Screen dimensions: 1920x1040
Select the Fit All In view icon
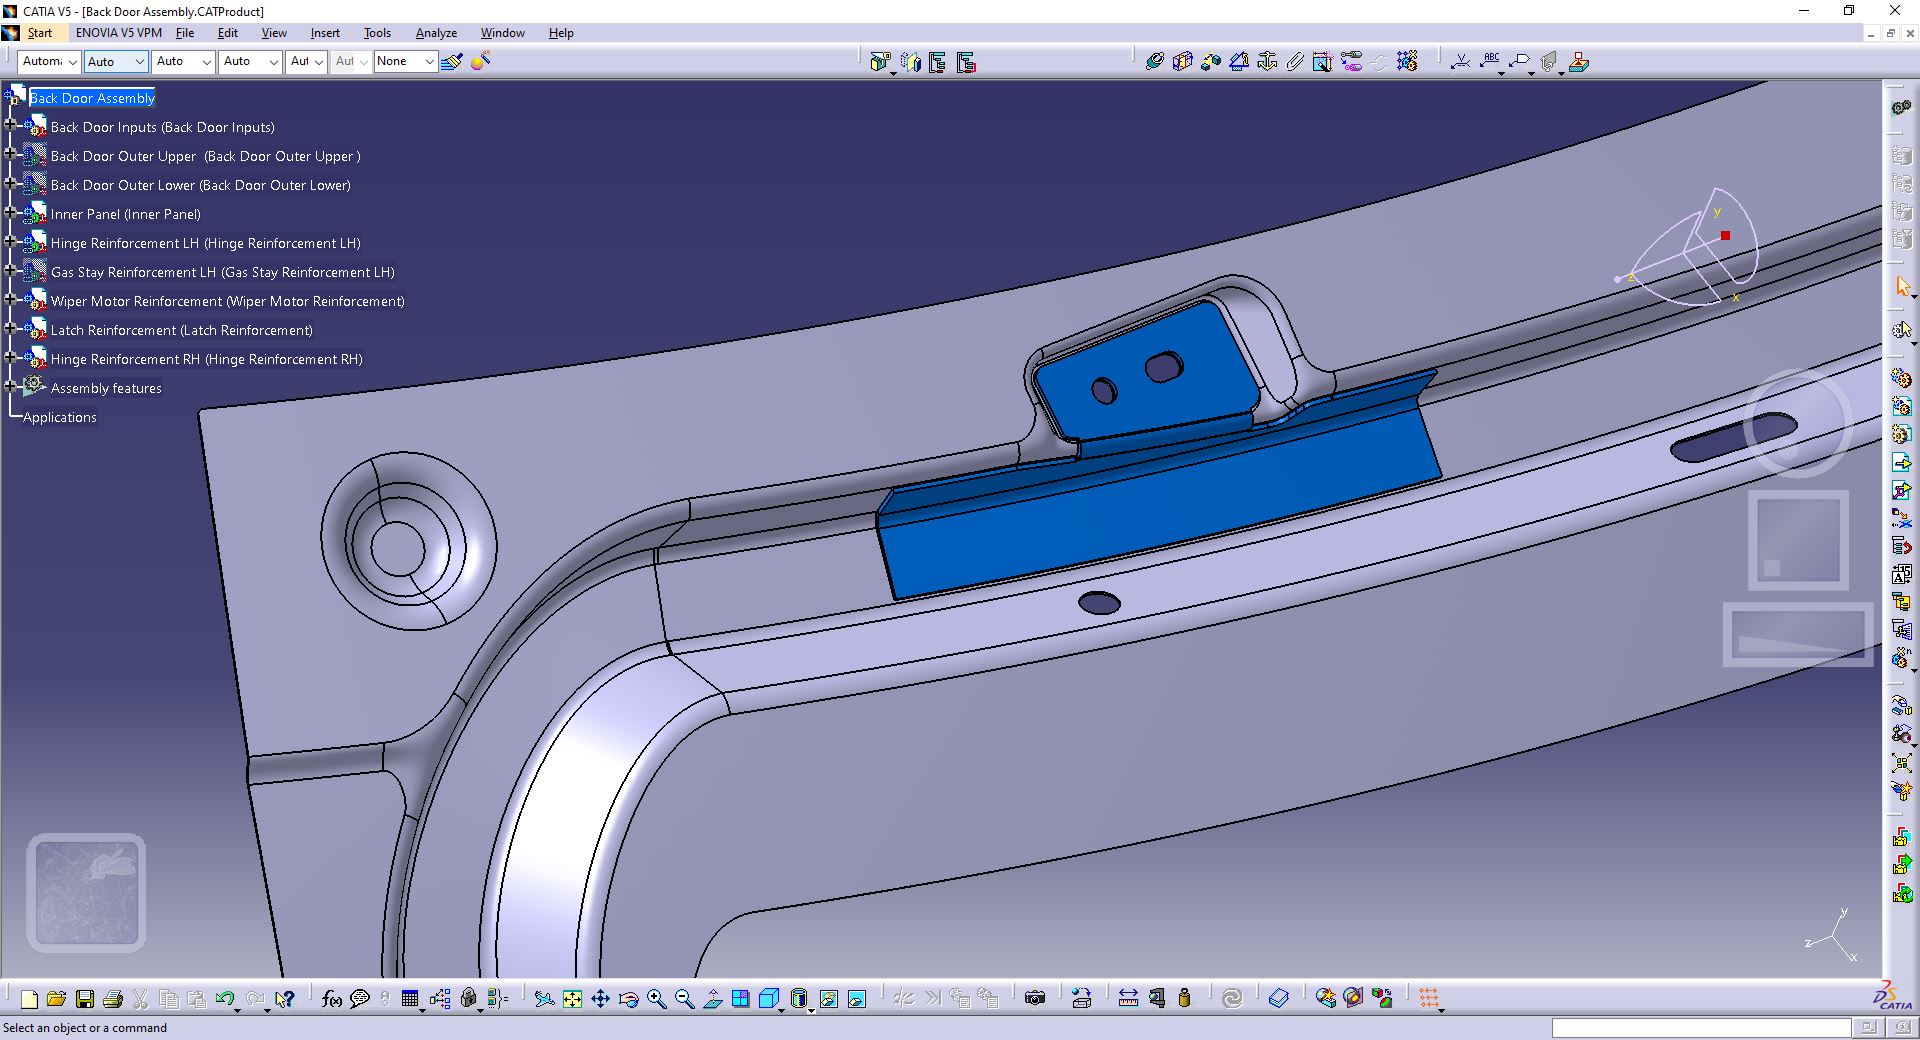(x=572, y=998)
